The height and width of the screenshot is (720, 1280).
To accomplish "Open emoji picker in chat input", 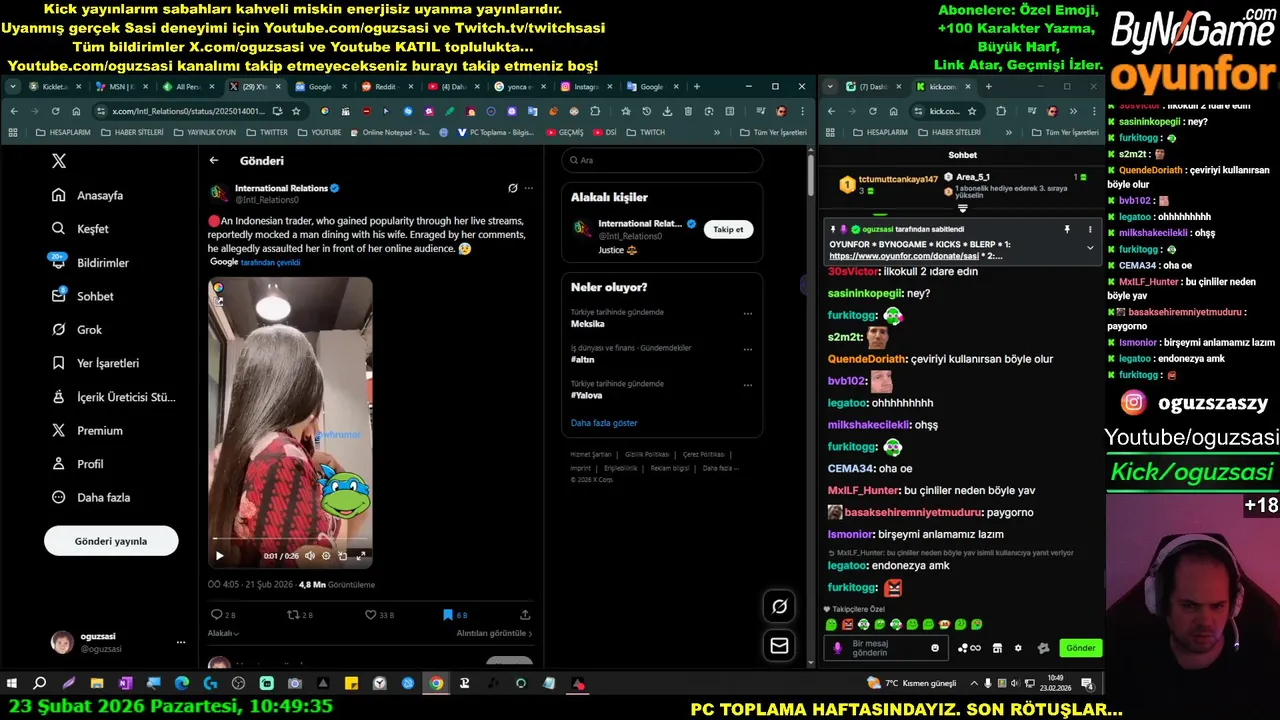I will (935, 648).
